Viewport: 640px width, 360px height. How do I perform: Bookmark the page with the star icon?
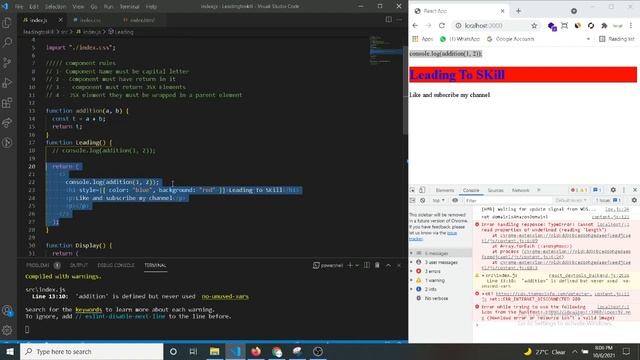(534, 25)
